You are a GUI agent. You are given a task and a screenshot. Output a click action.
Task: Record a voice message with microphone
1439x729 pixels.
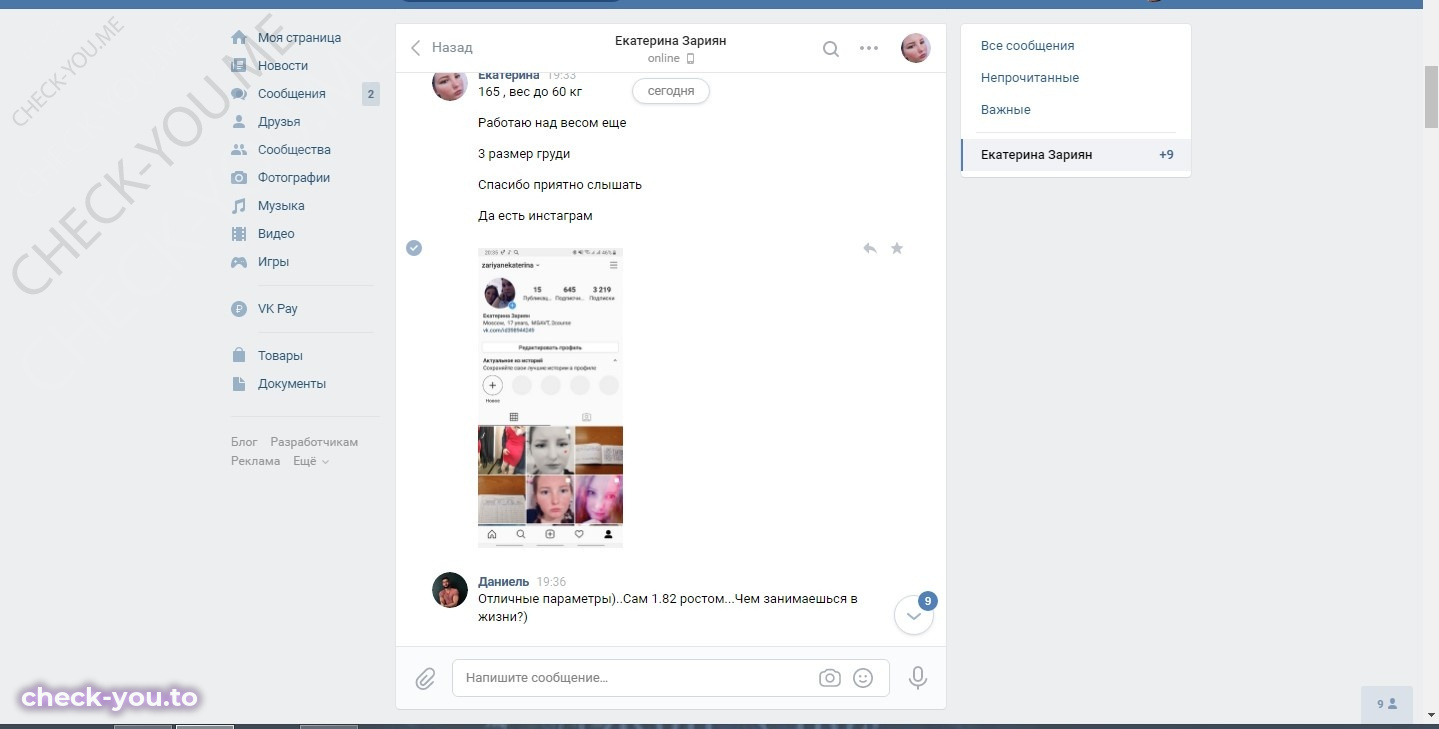(x=918, y=678)
